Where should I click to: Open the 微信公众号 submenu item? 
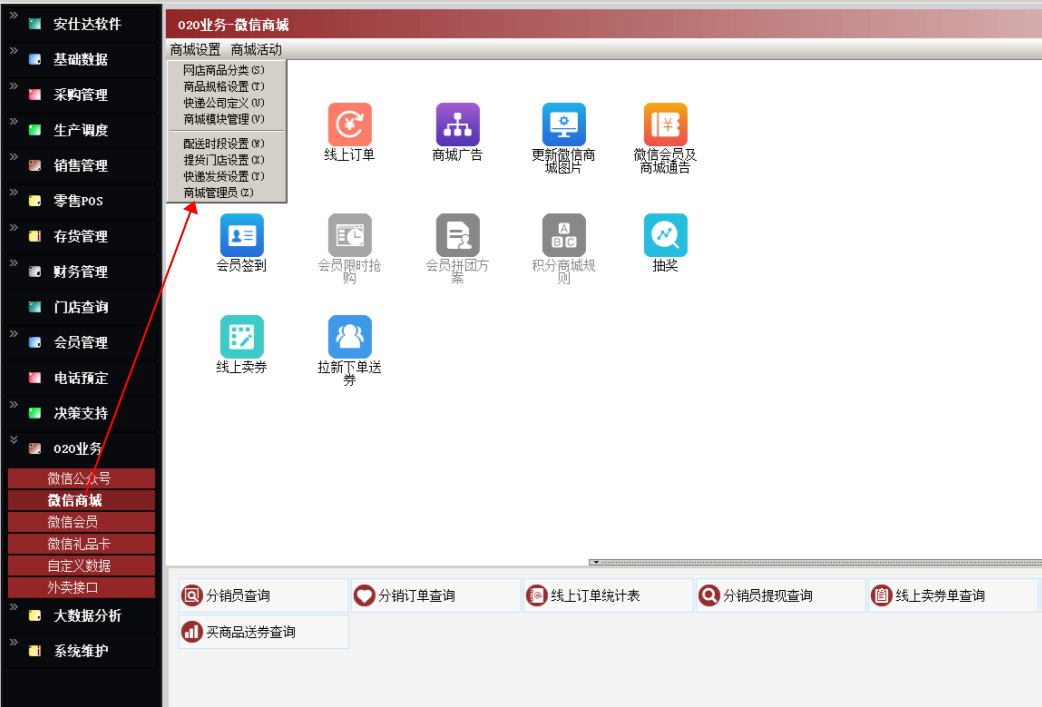click(81, 478)
